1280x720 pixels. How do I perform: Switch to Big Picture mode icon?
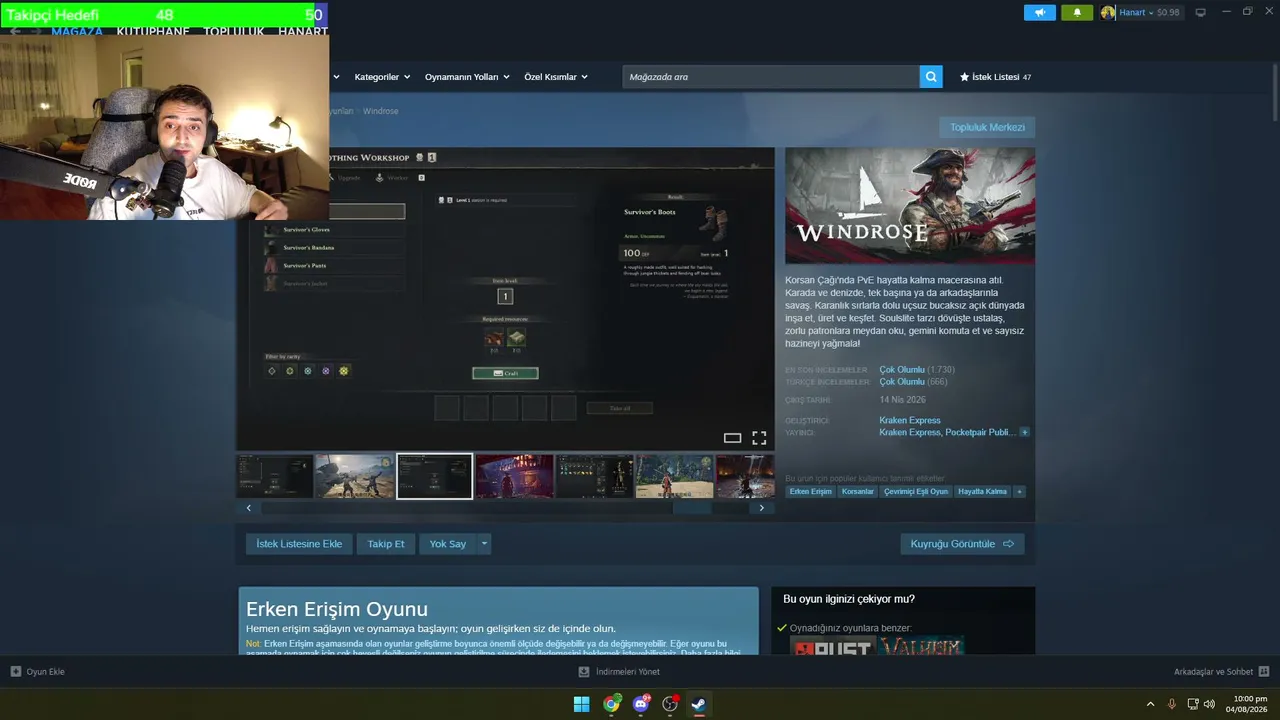click(1200, 13)
